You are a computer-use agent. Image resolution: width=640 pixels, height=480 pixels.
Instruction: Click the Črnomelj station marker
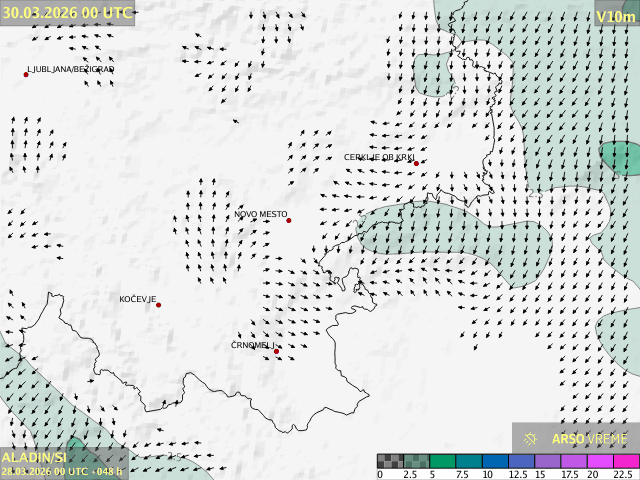point(277,351)
